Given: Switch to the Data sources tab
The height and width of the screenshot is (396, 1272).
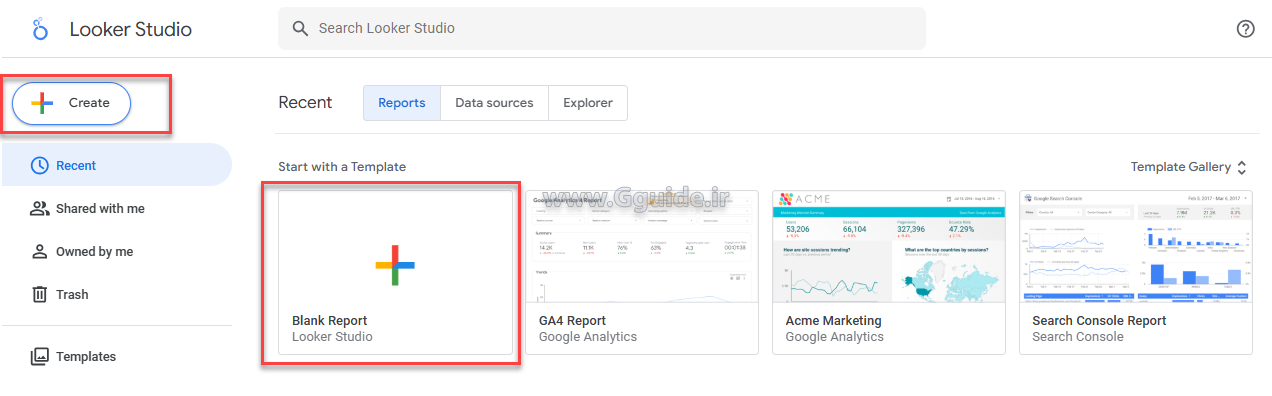Looking at the screenshot, I should click(x=494, y=103).
